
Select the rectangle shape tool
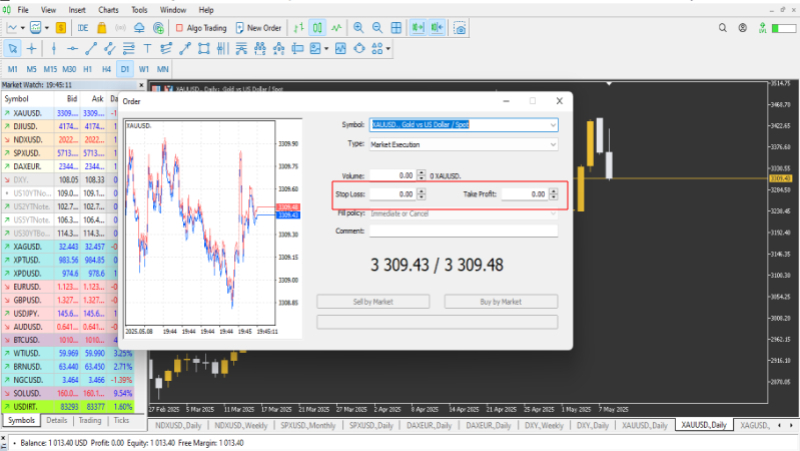point(204,48)
